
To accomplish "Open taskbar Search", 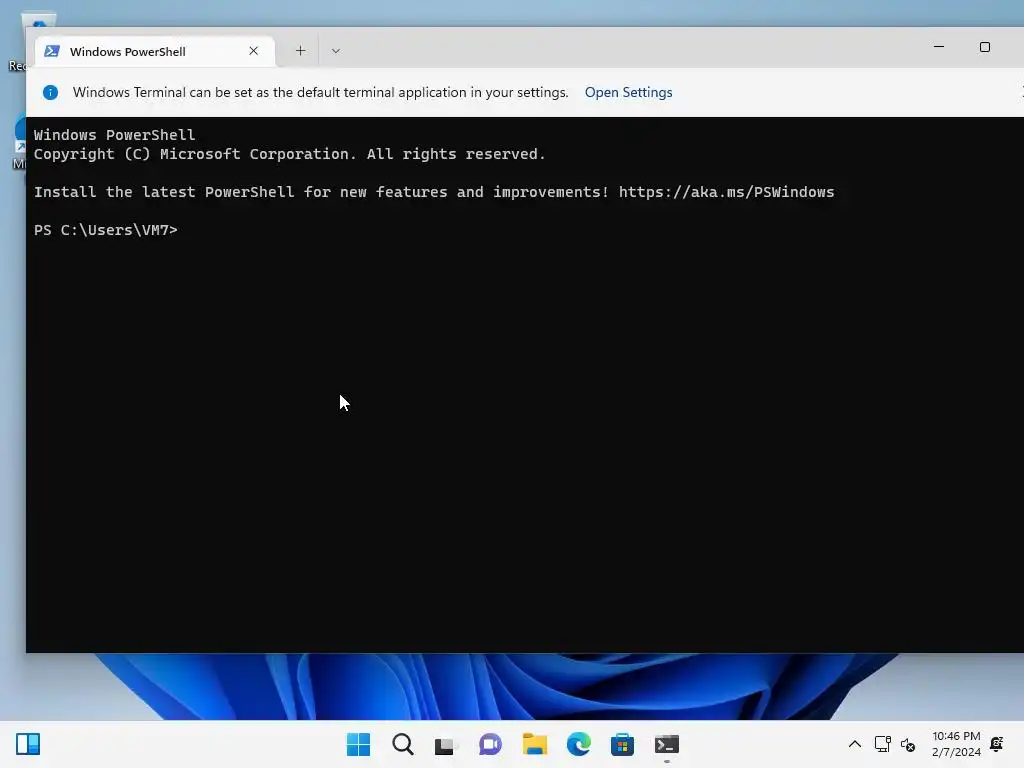I will [402, 744].
